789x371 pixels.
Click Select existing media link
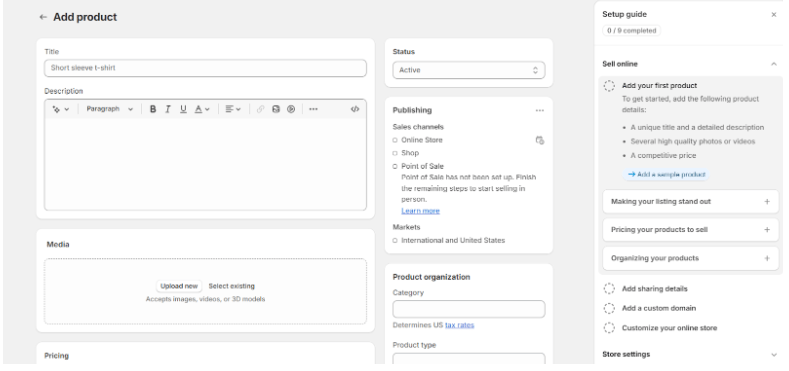tap(231, 286)
